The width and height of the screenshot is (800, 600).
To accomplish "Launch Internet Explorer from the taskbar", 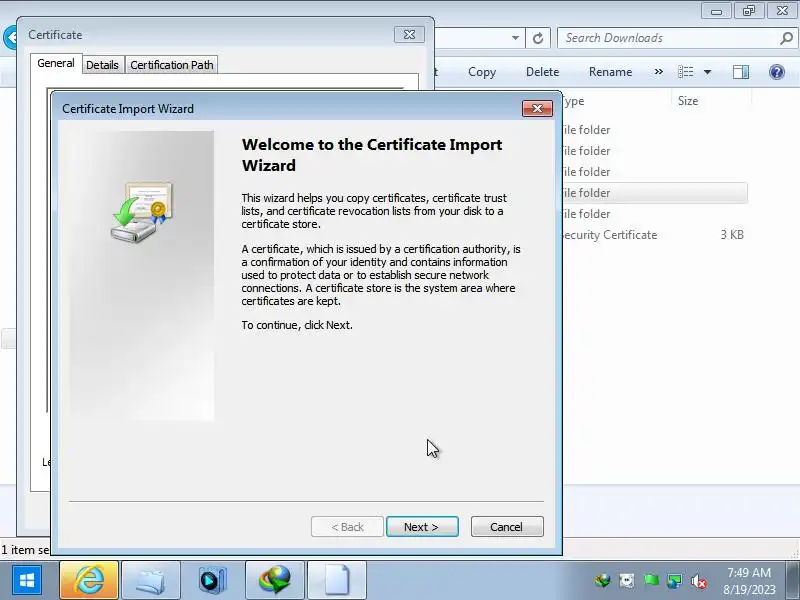I will 89,580.
